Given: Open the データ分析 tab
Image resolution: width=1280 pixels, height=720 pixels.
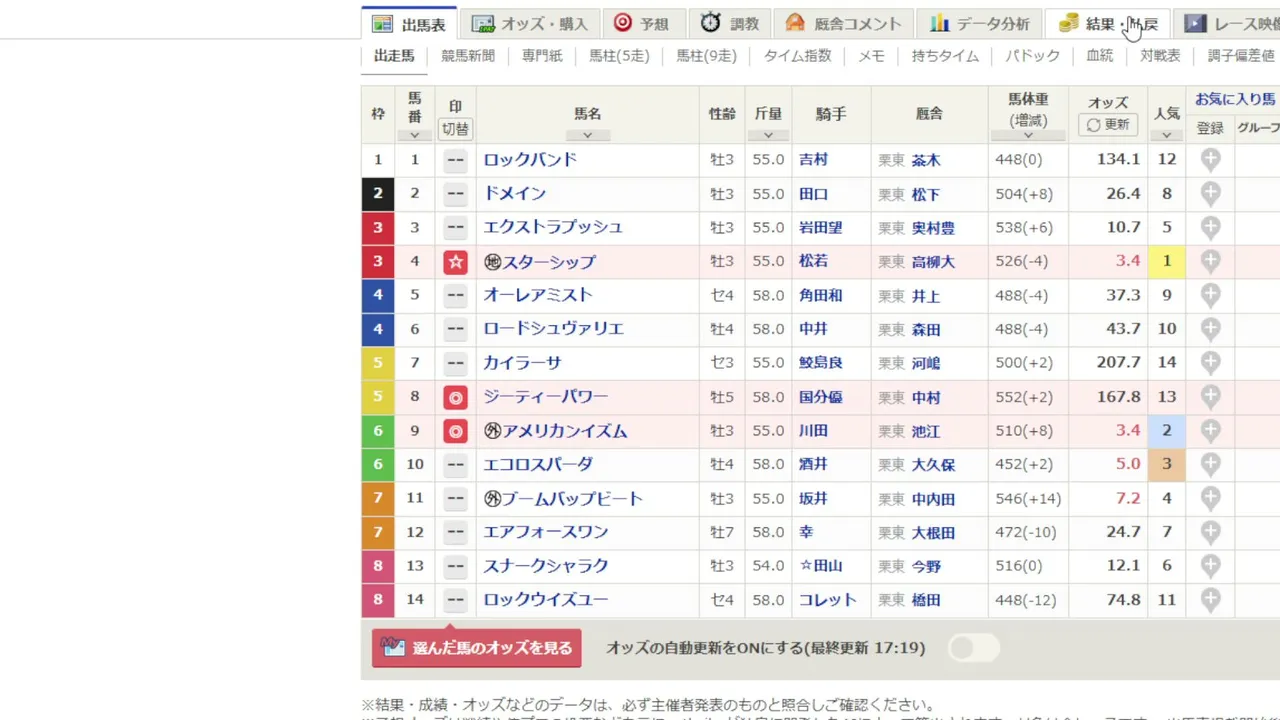Looking at the screenshot, I should 978,24.
